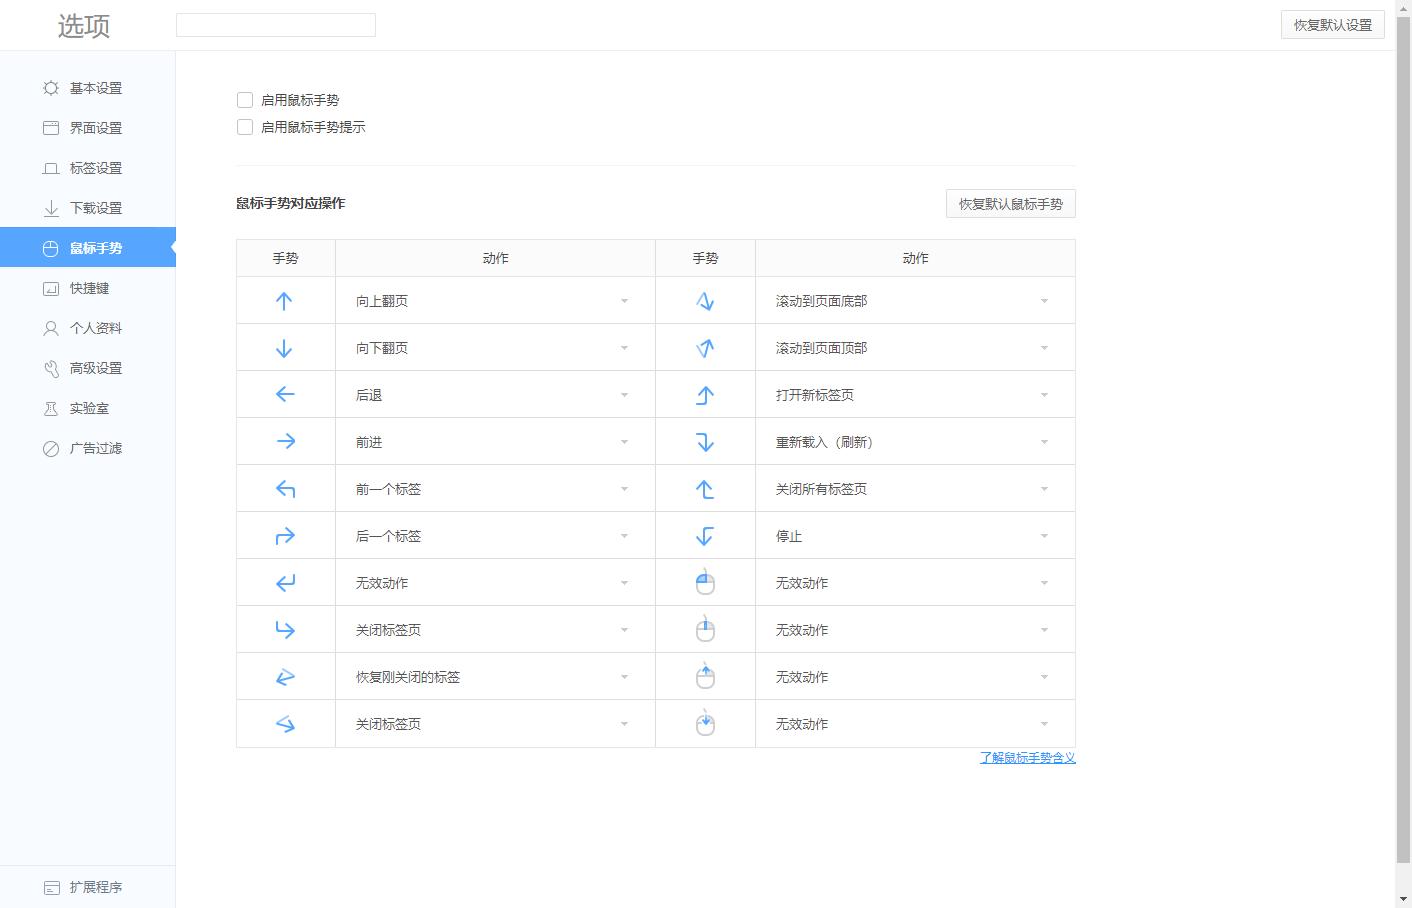Switch to the 标签设置 section

click(96, 168)
